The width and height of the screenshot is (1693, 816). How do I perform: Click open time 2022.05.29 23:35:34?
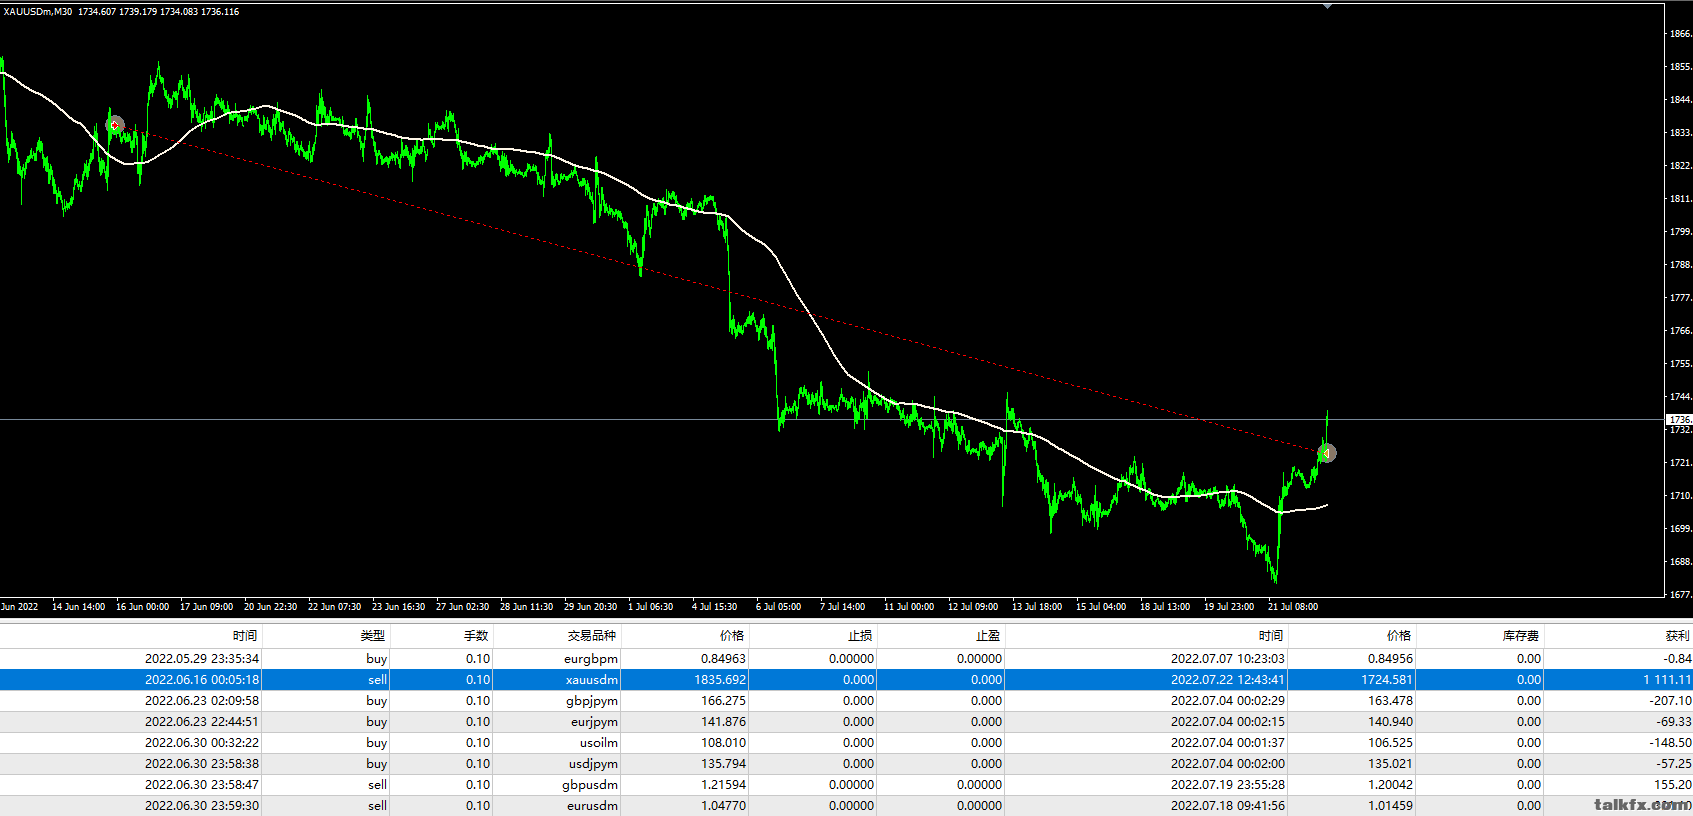tap(202, 659)
